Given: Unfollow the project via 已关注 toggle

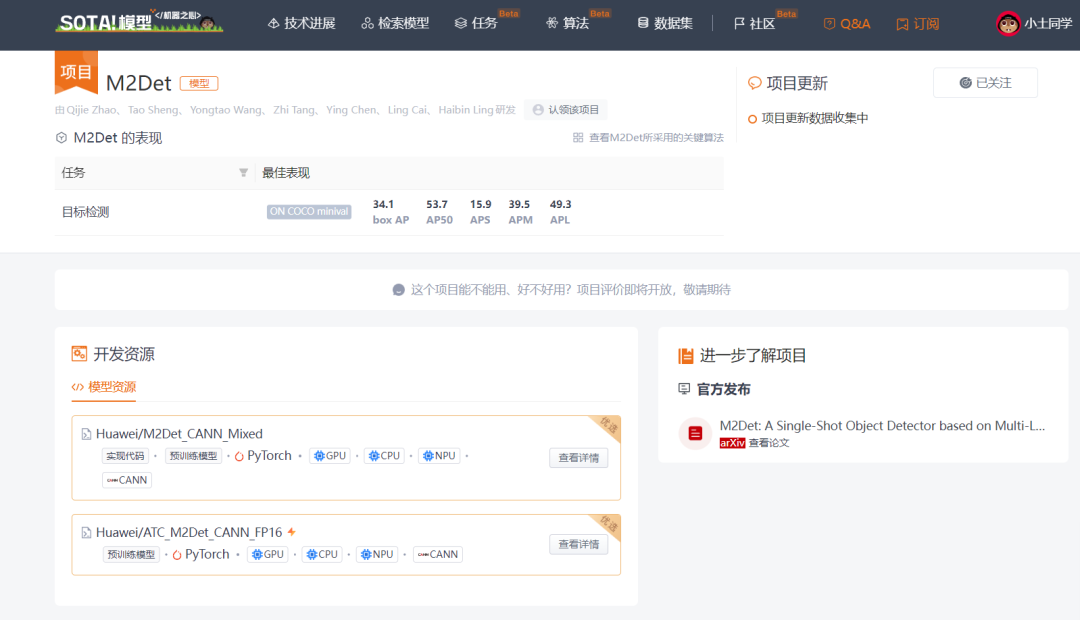Looking at the screenshot, I should click(984, 83).
